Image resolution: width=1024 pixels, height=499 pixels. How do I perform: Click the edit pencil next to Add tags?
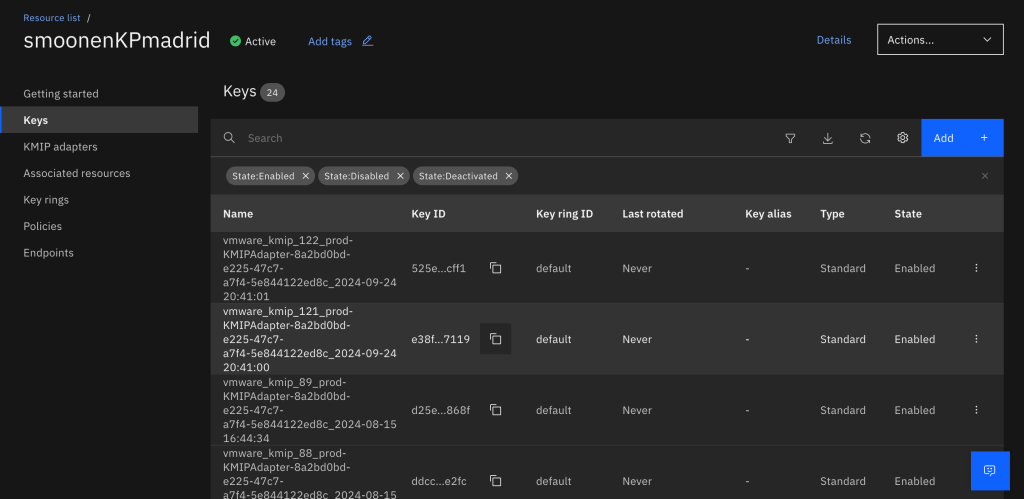(x=367, y=41)
